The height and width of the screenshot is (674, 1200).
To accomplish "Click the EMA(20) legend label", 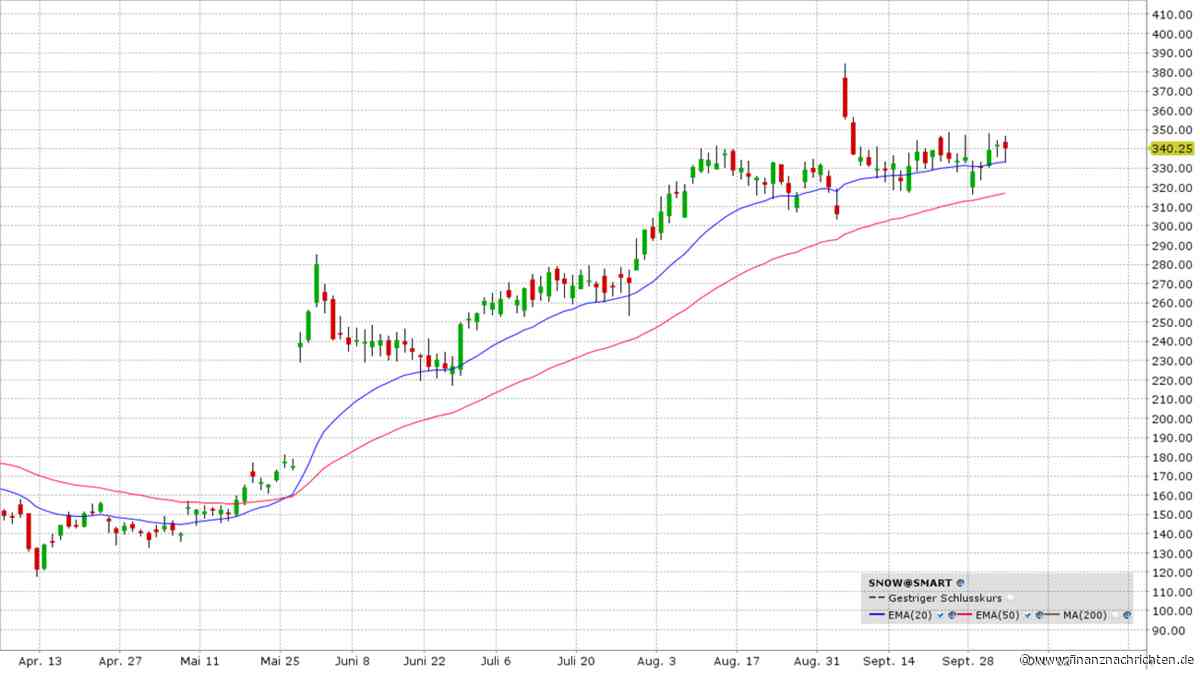I will coord(909,615).
